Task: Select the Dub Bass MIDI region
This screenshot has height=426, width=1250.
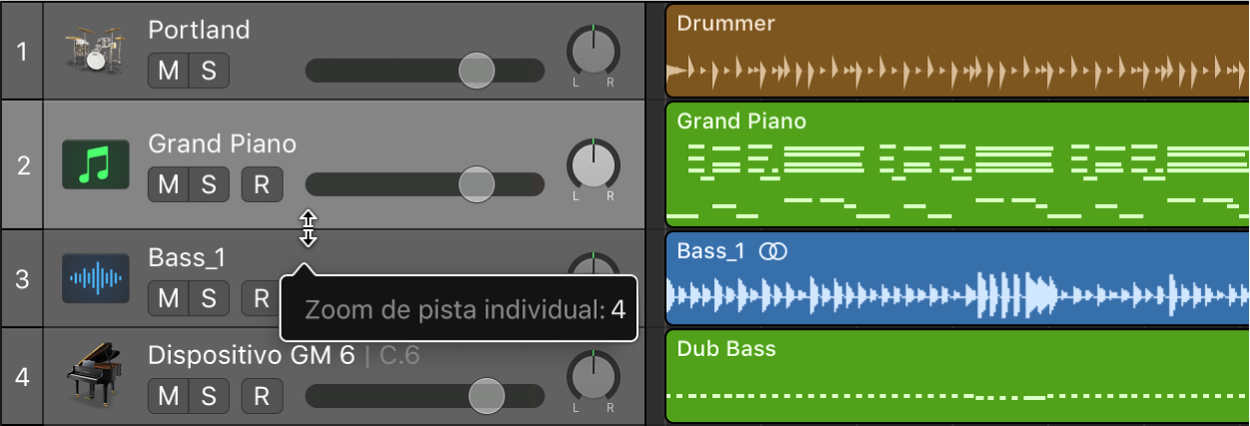Action: 957,380
